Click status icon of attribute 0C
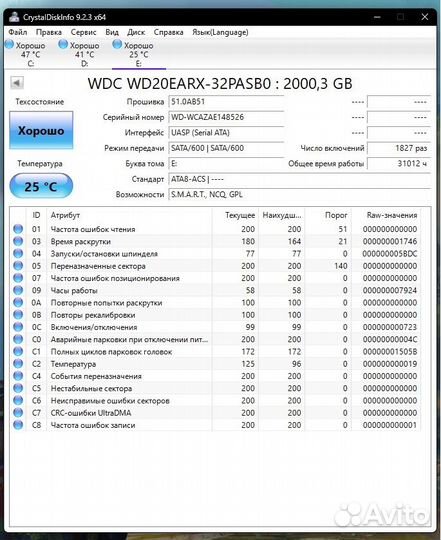The height and width of the screenshot is (540, 441). click(18, 327)
